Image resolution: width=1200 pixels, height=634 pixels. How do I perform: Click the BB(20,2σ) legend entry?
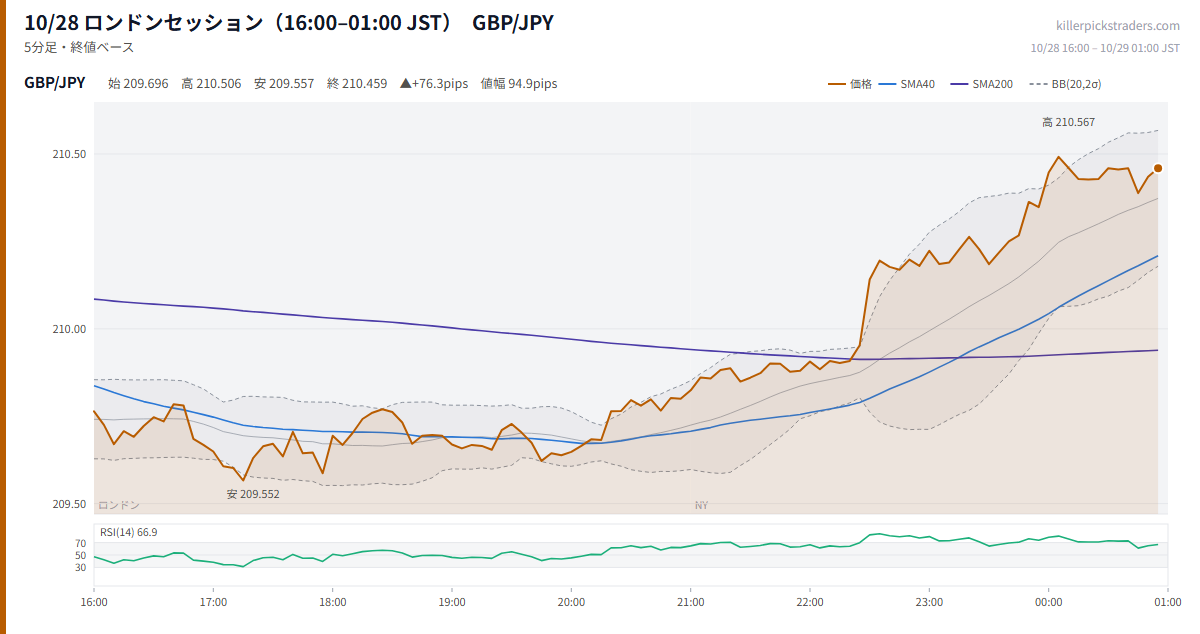(1065, 84)
